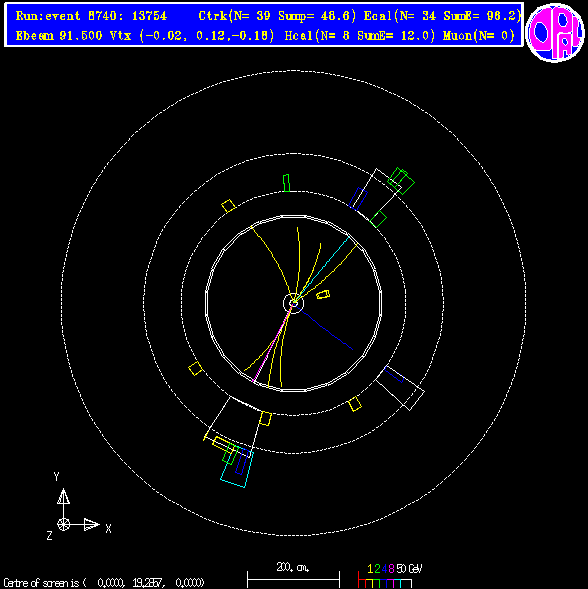Click the magenta track from the vertex

pos(273,342)
